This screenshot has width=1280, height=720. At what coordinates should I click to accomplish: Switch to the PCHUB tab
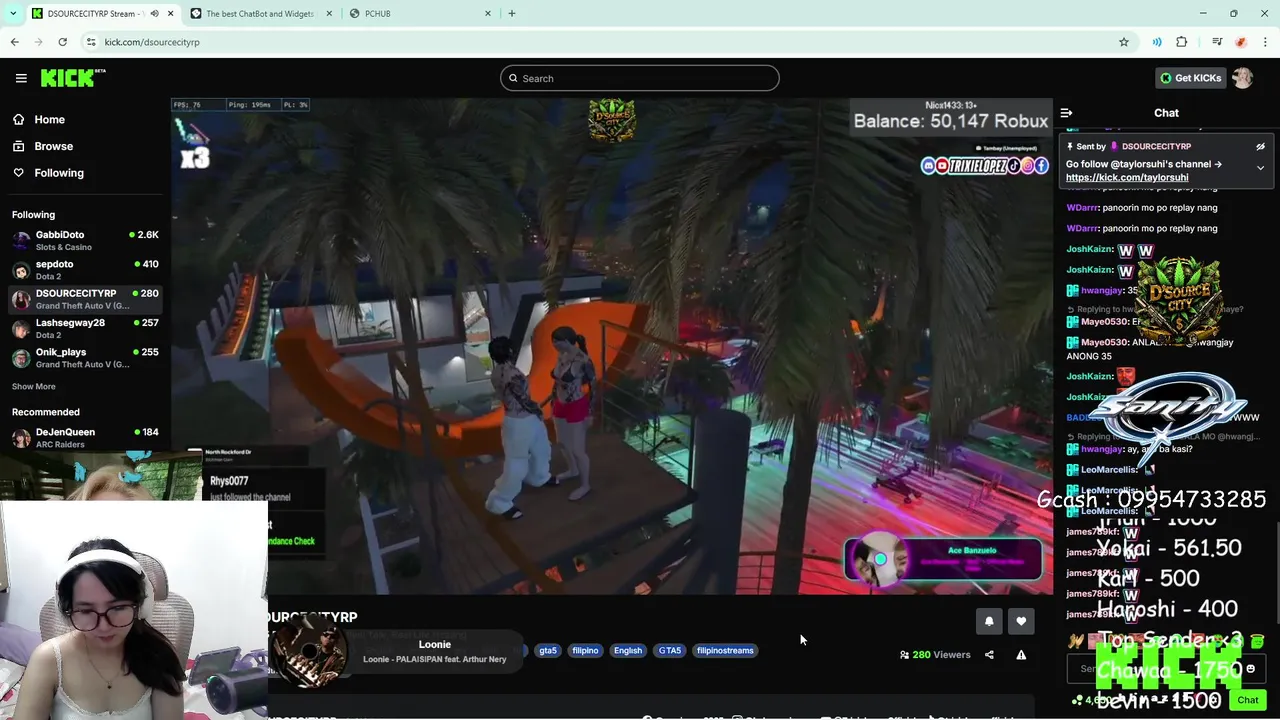coord(420,13)
